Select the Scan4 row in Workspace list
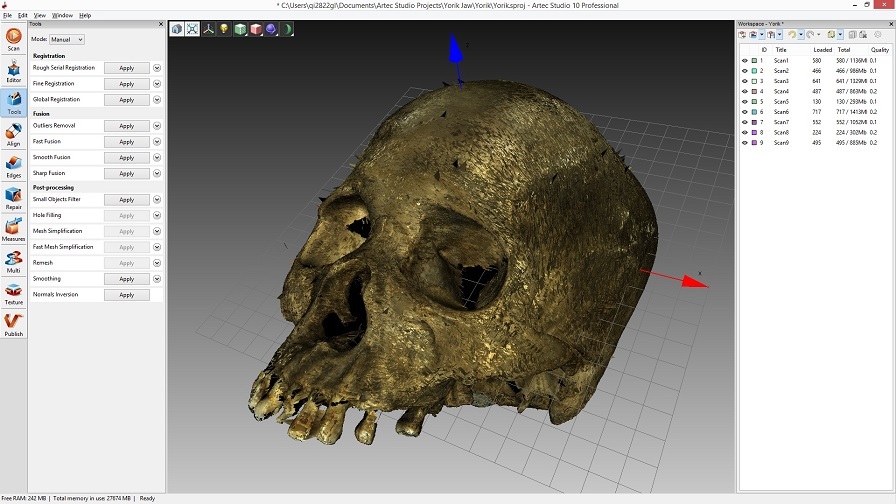Viewport: 896px width, 504px height. tap(781, 92)
